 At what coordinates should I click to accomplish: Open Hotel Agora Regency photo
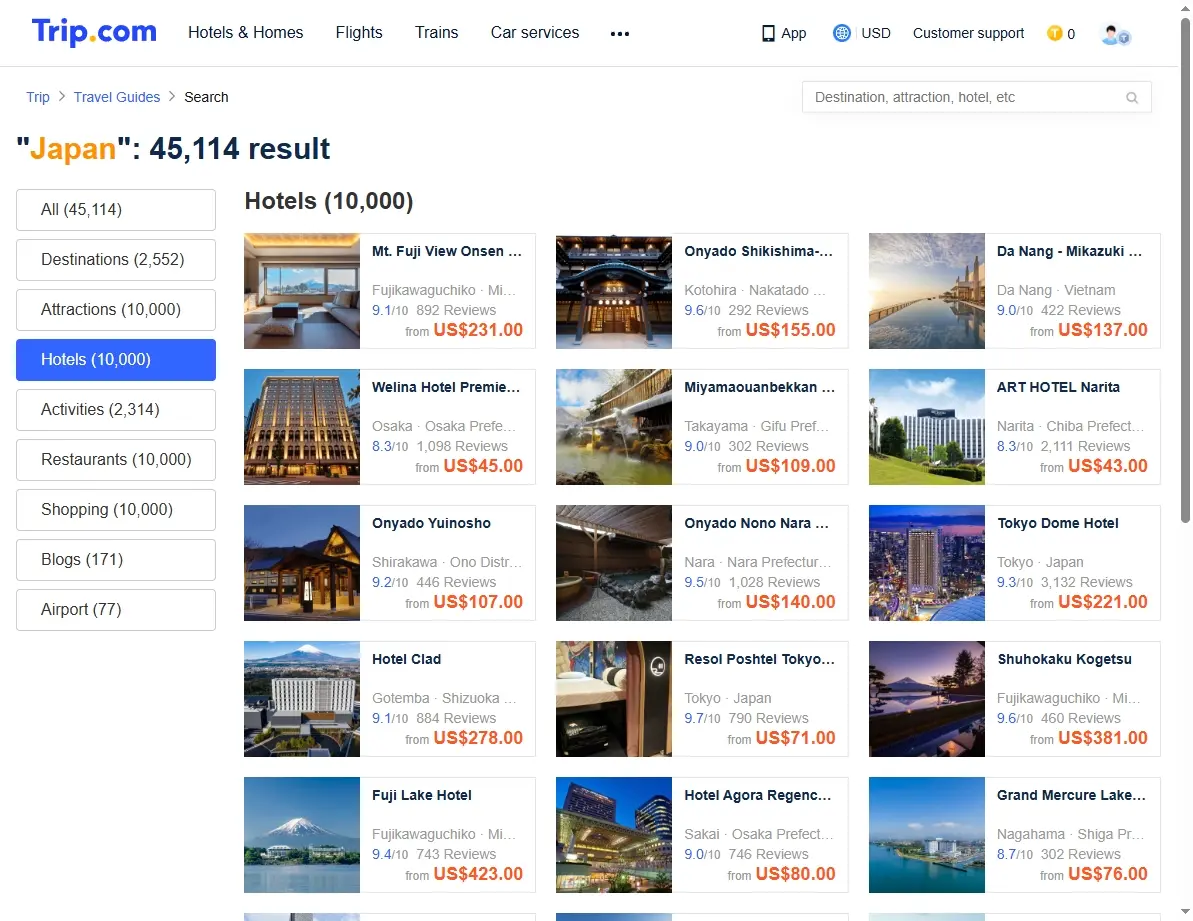(613, 835)
